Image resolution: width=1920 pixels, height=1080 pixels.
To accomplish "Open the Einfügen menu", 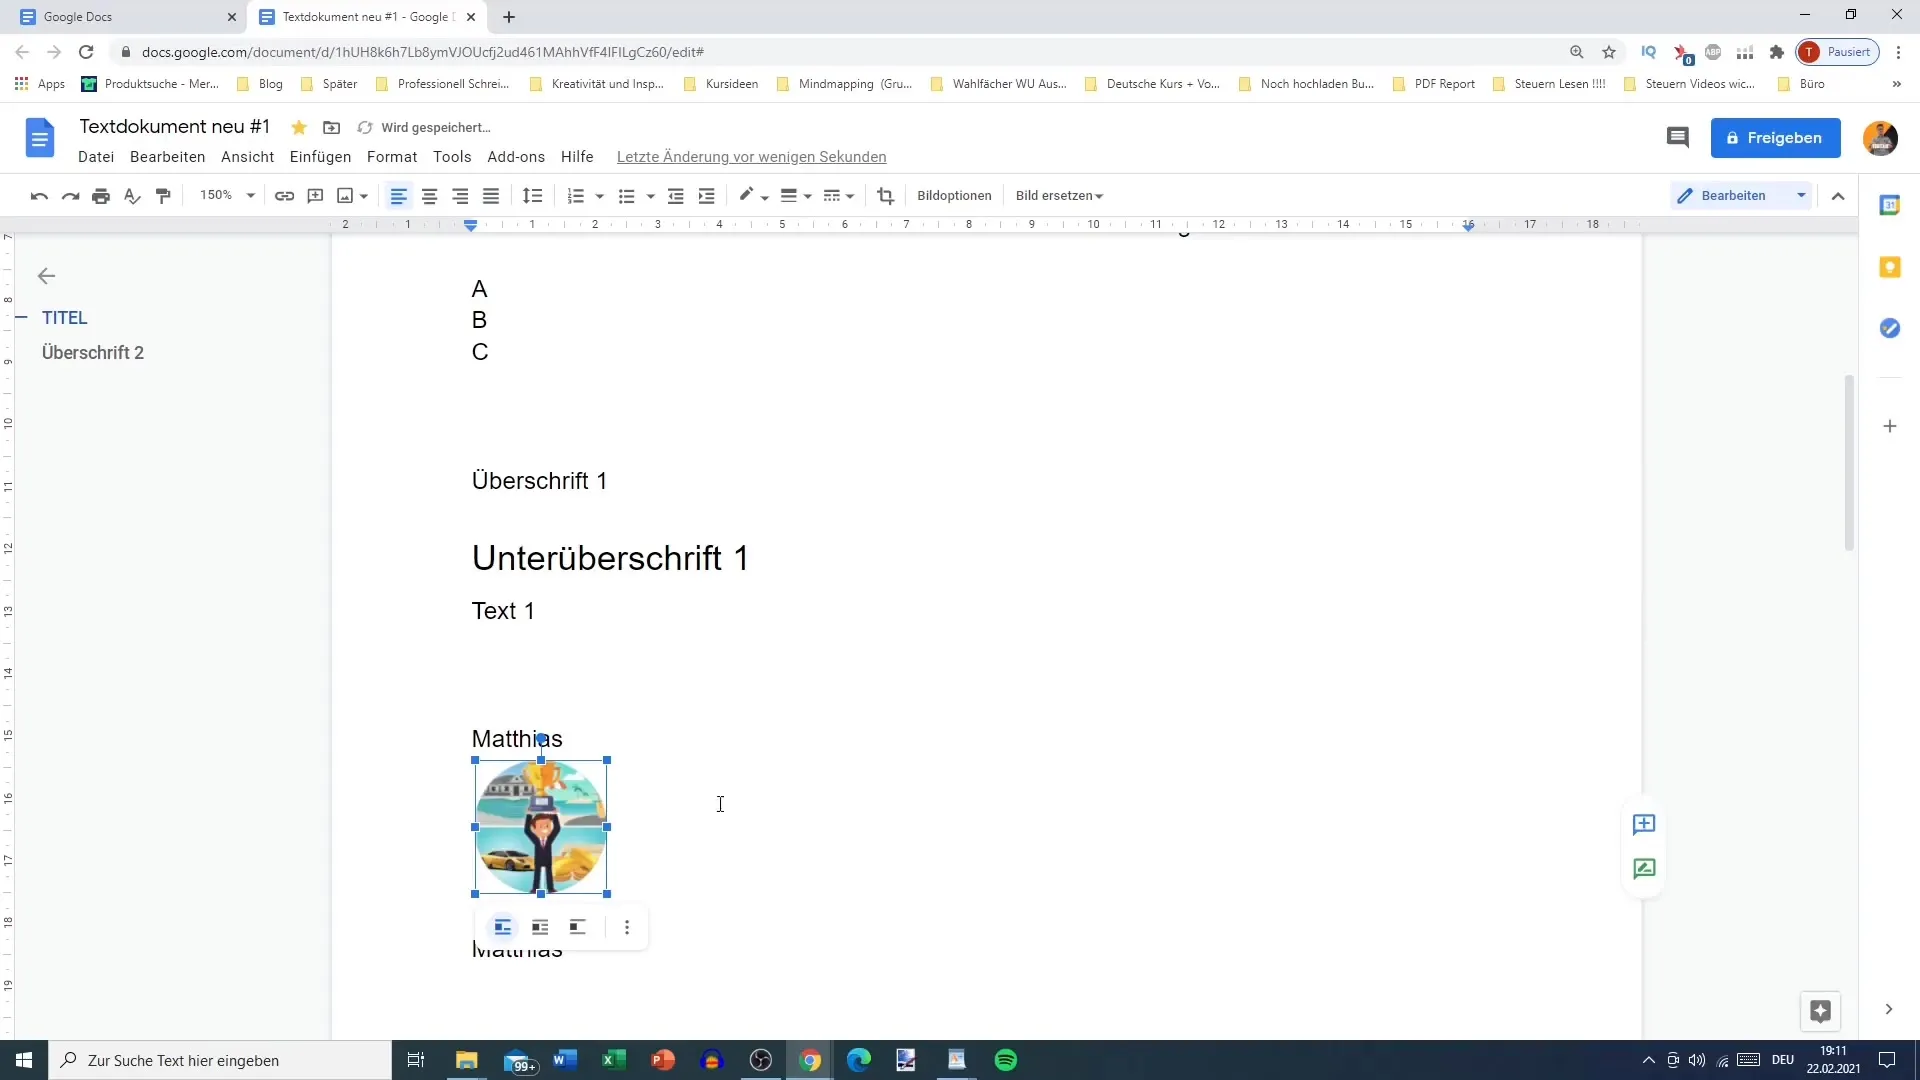I will point(320,156).
